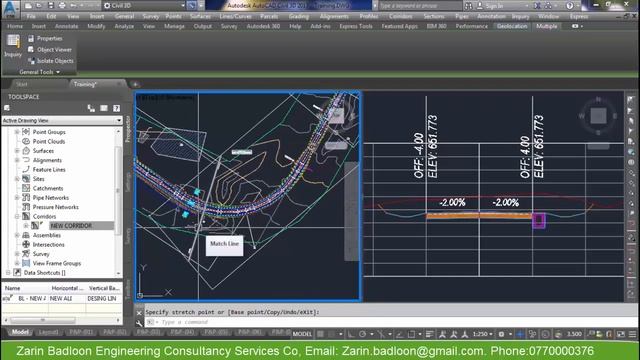Select the Assemblies tree item

tap(47, 235)
